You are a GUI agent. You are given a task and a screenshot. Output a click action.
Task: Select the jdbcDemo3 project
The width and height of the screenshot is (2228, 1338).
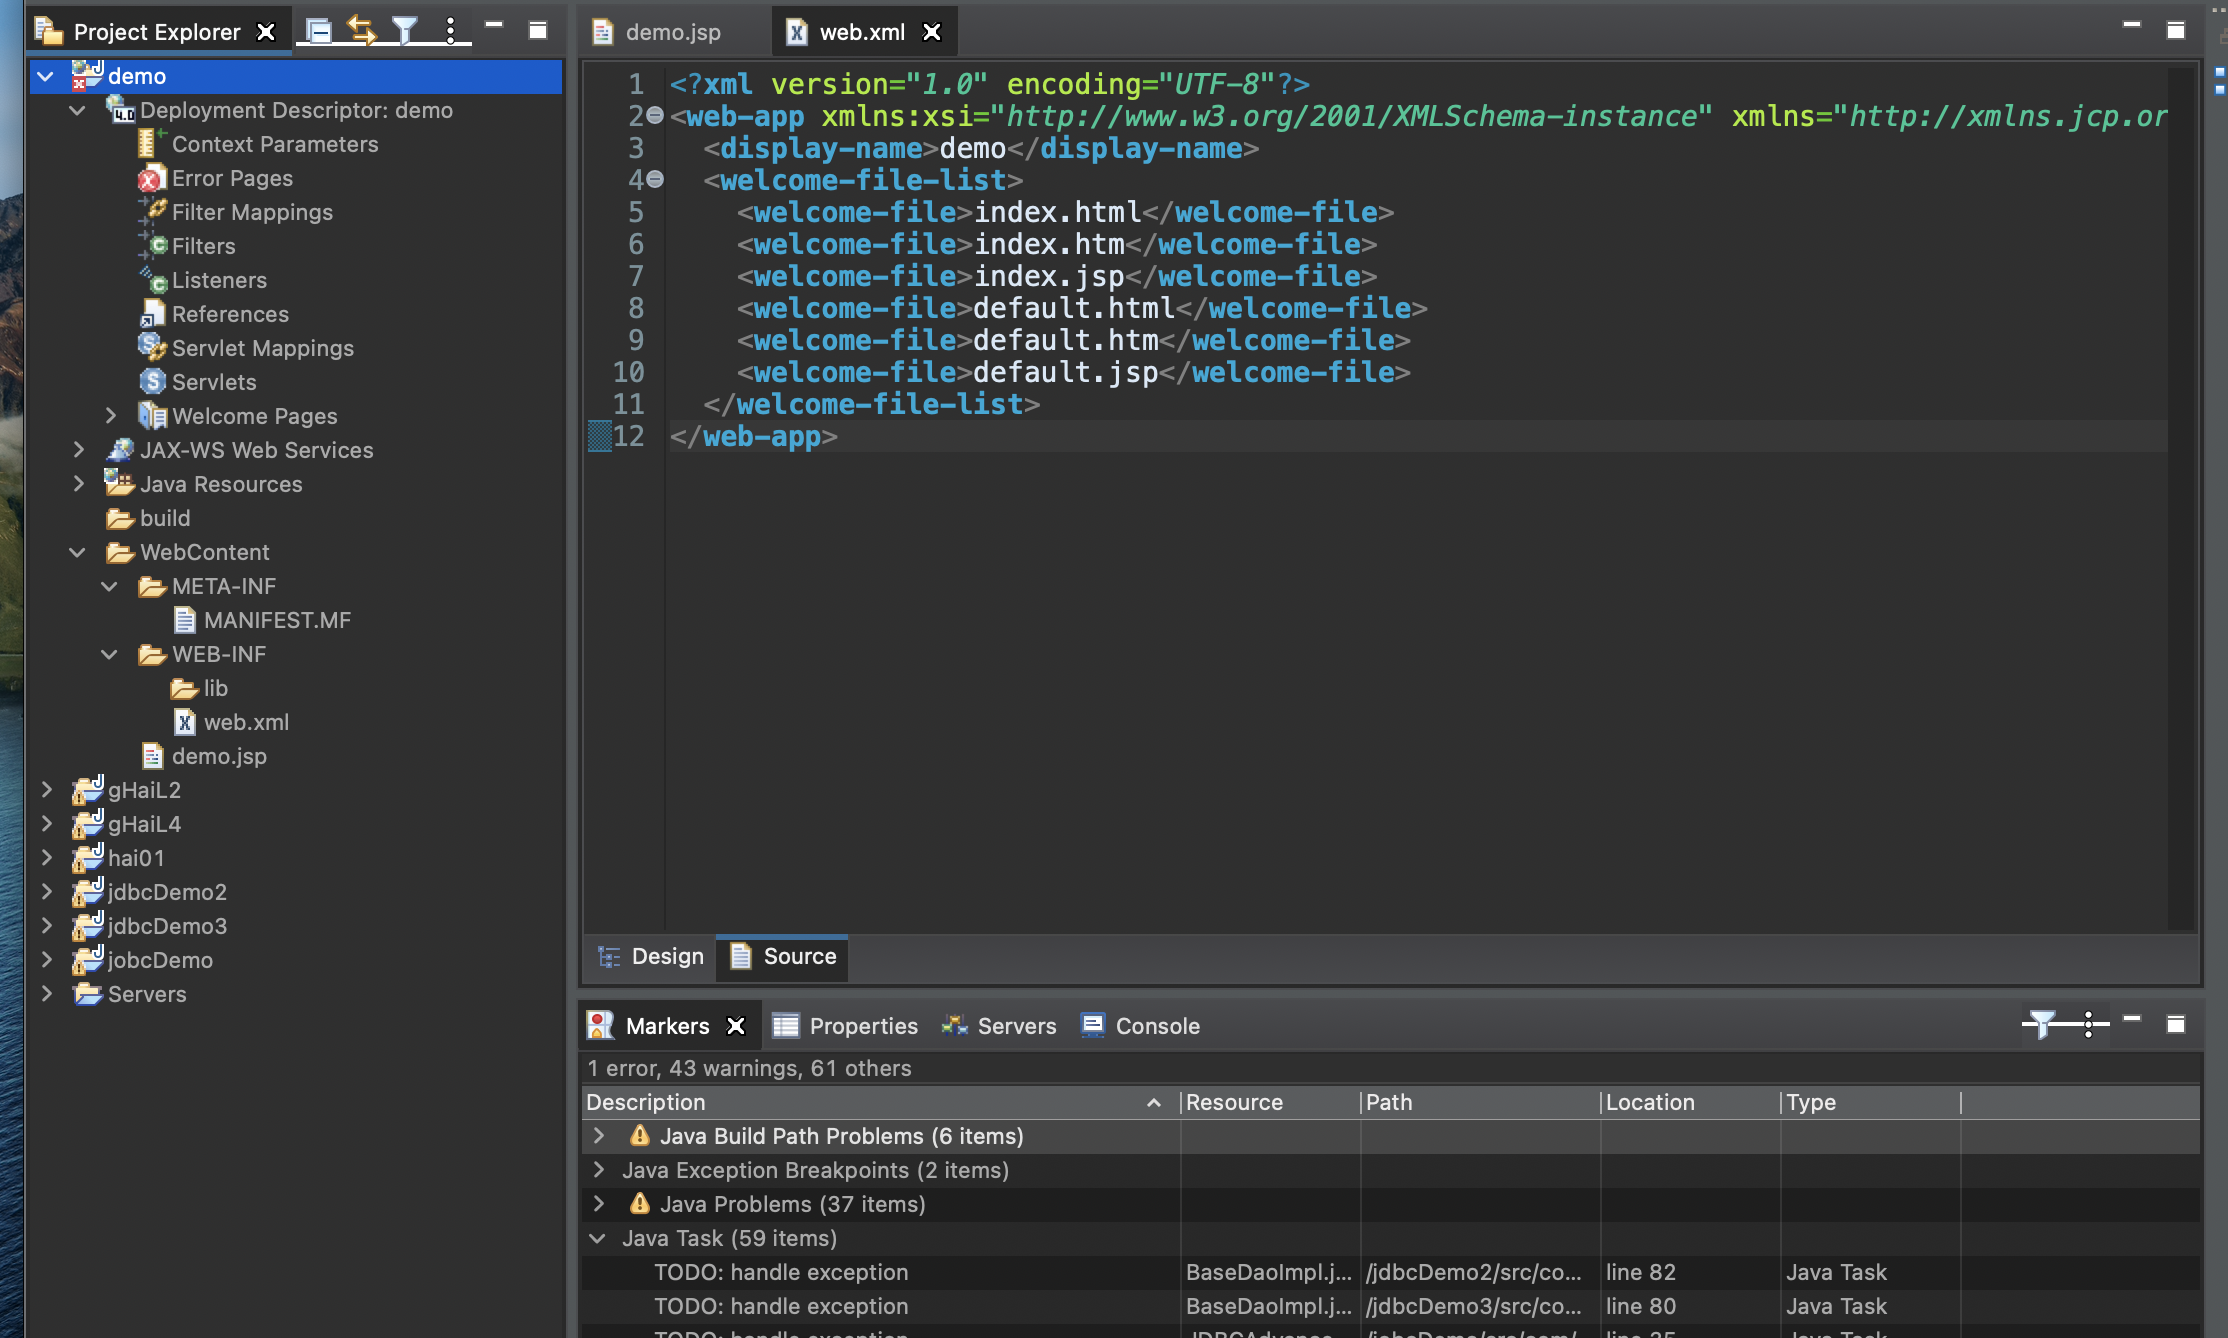click(x=167, y=926)
